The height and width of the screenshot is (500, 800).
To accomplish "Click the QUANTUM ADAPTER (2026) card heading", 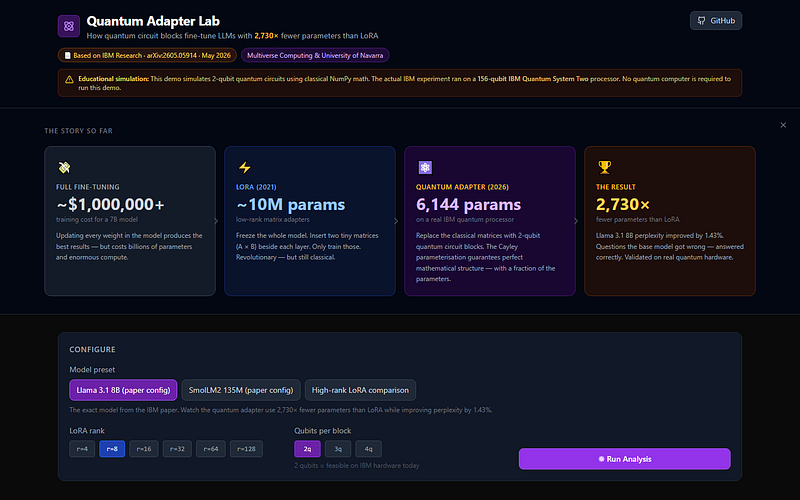I will pos(462,187).
